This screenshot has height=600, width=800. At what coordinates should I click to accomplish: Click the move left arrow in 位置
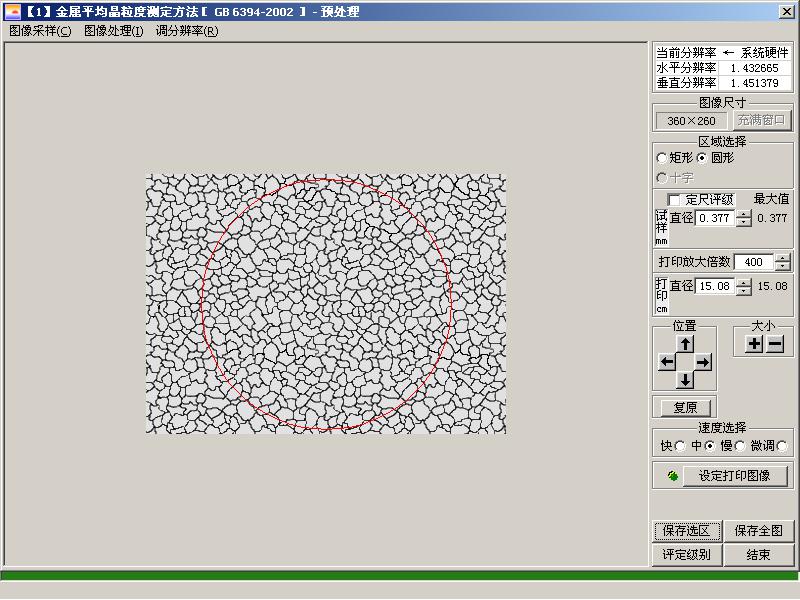[667, 362]
